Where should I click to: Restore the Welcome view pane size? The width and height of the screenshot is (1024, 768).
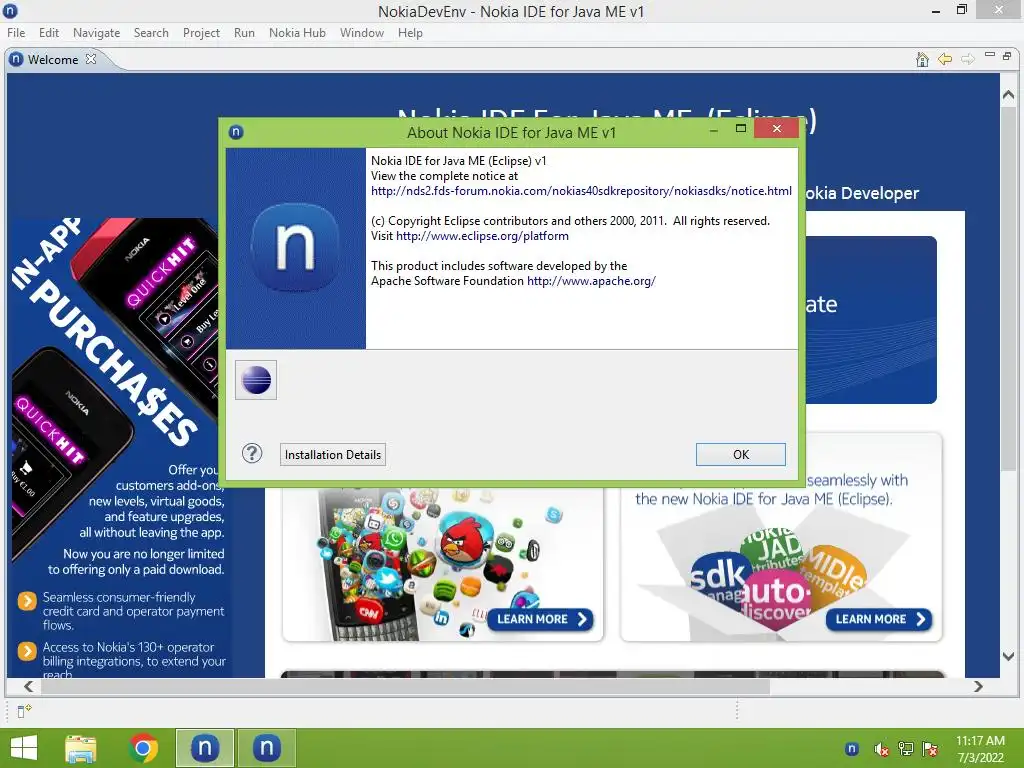click(1007, 56)
